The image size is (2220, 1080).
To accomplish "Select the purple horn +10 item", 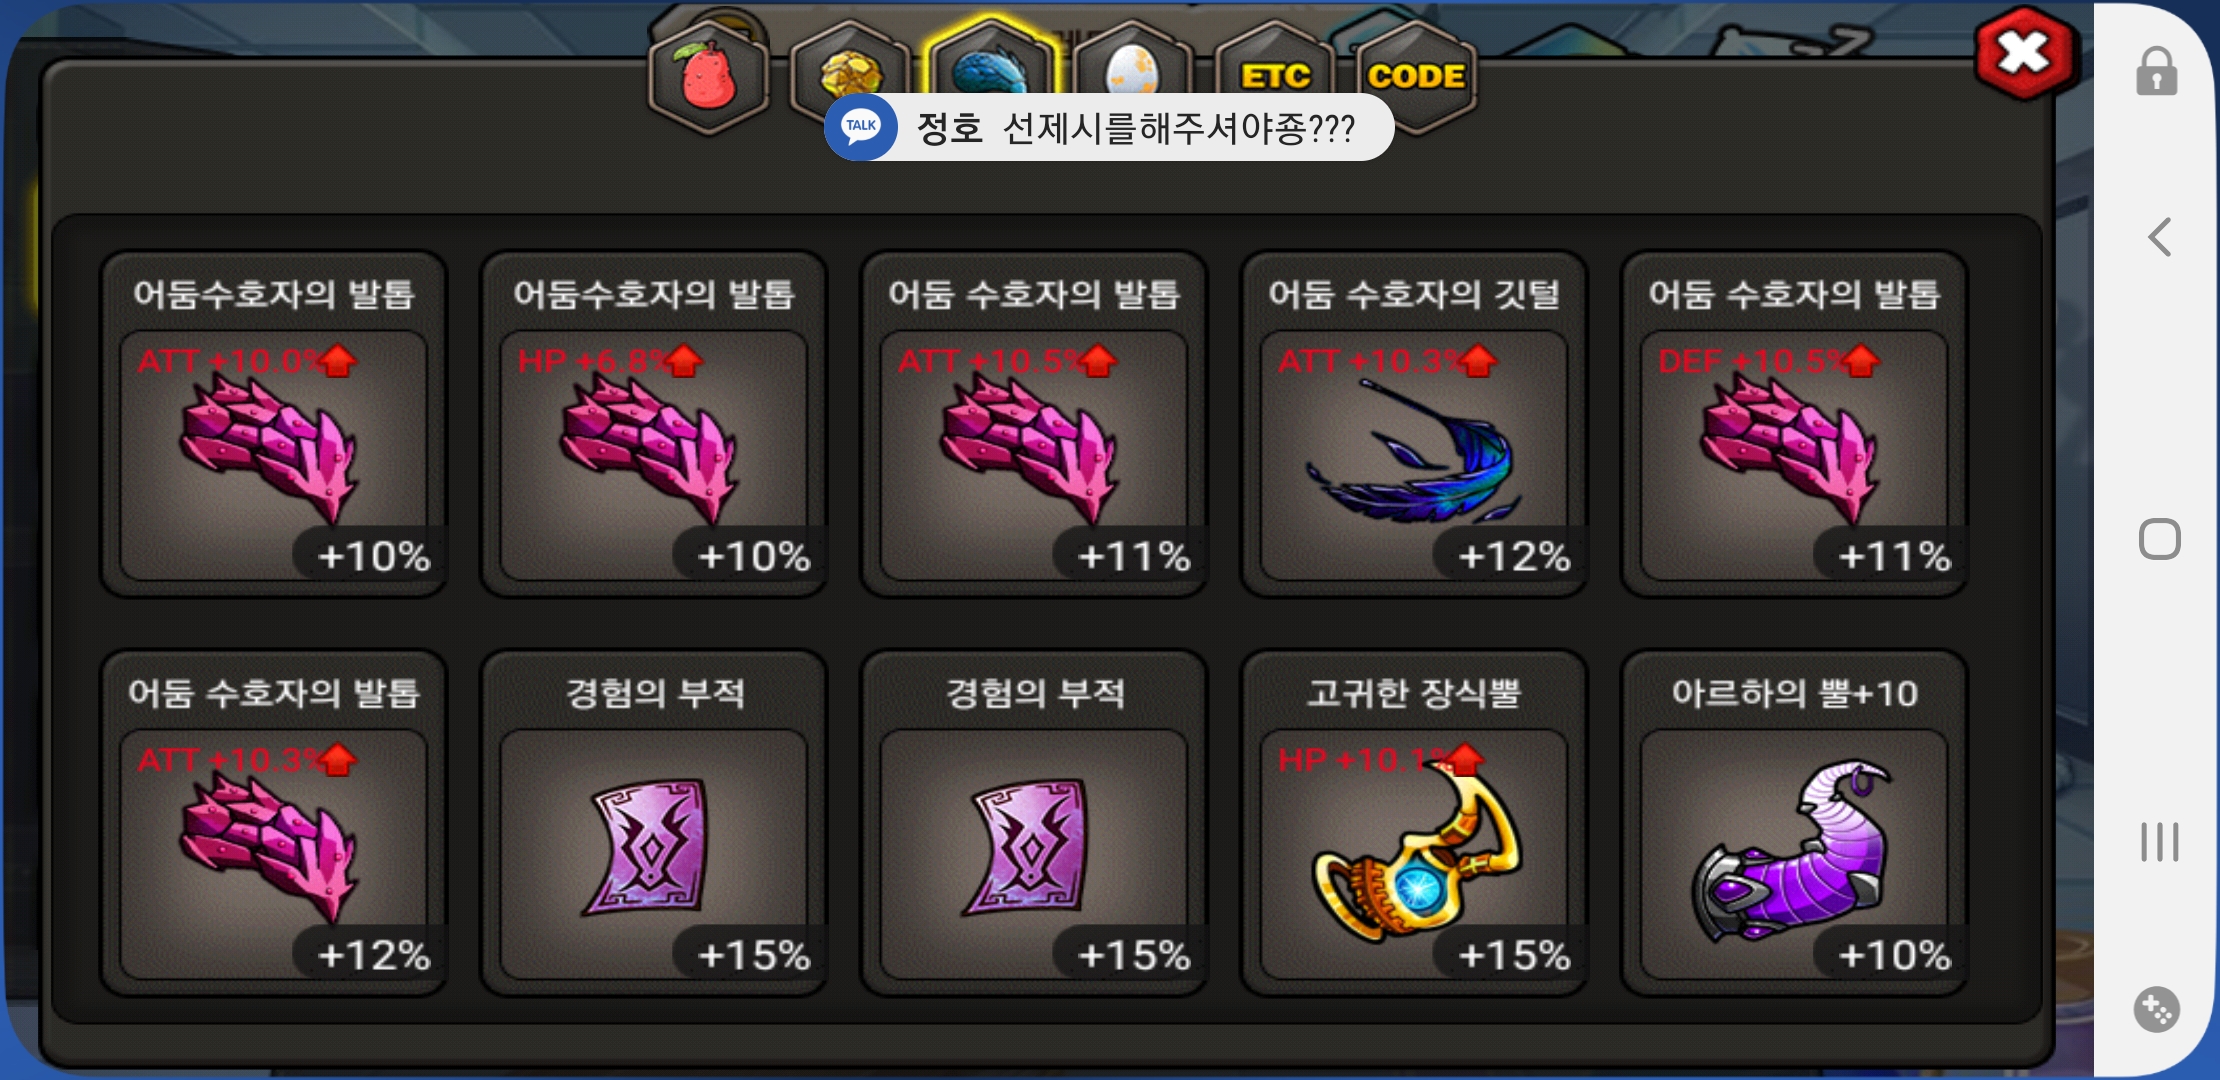I will tap(1794, 823).
